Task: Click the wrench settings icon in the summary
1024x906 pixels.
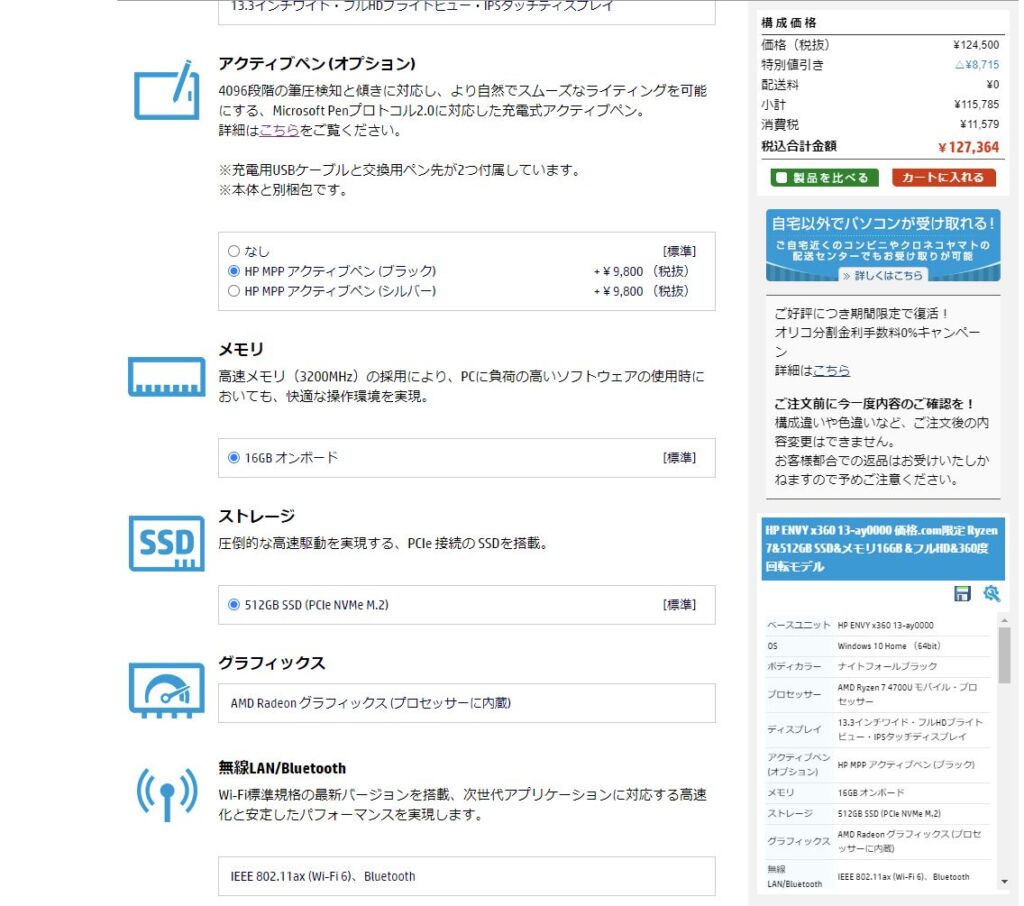Action: [991, 593]
